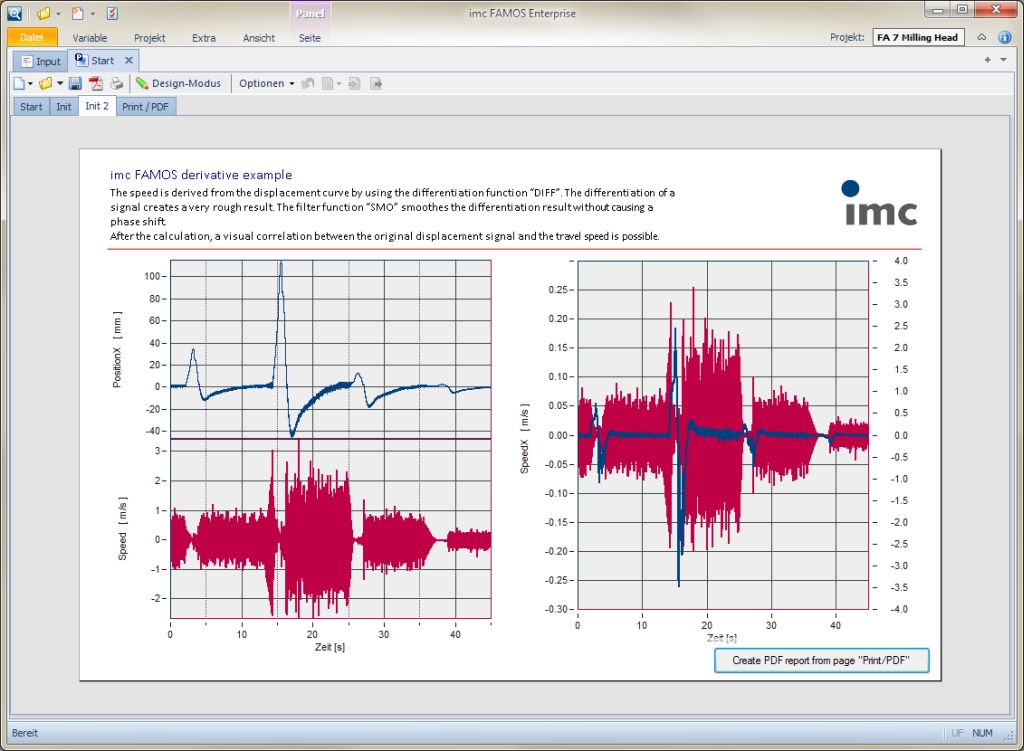Click the red Speed curve in the lower-left plot
This screenshot has height=751, width=1024.
(x=330, y=528)
